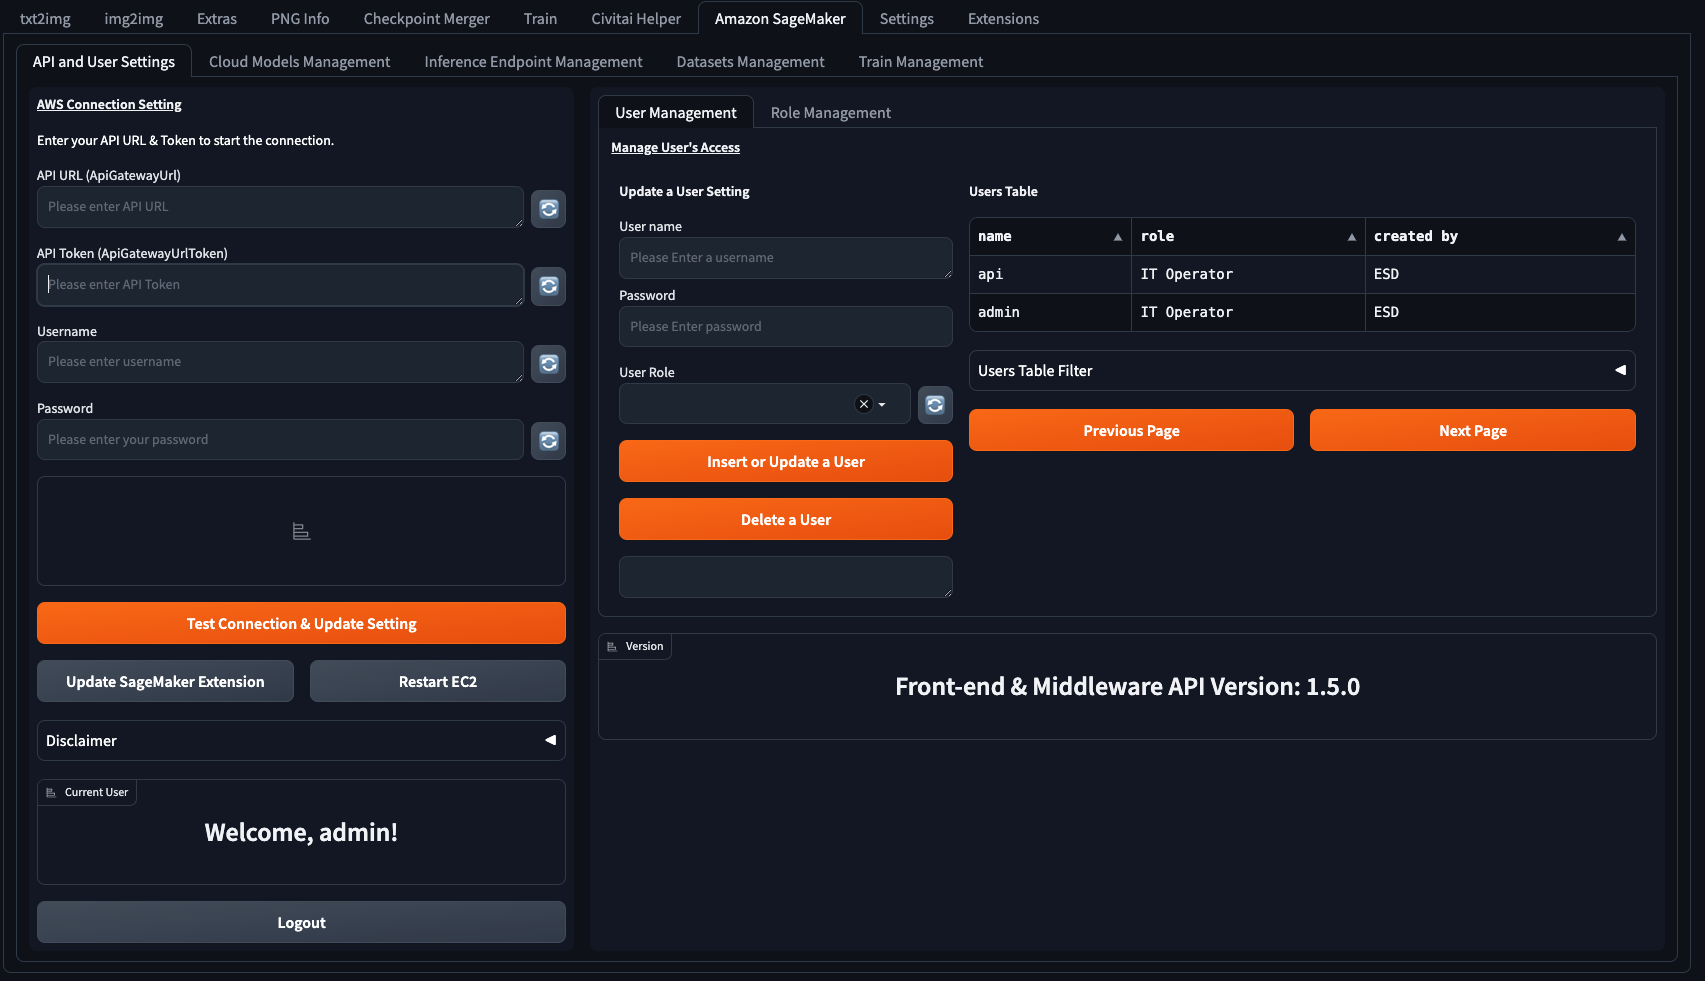Go to Next Page of users

pyautogui.click(x=1472, y=430)
